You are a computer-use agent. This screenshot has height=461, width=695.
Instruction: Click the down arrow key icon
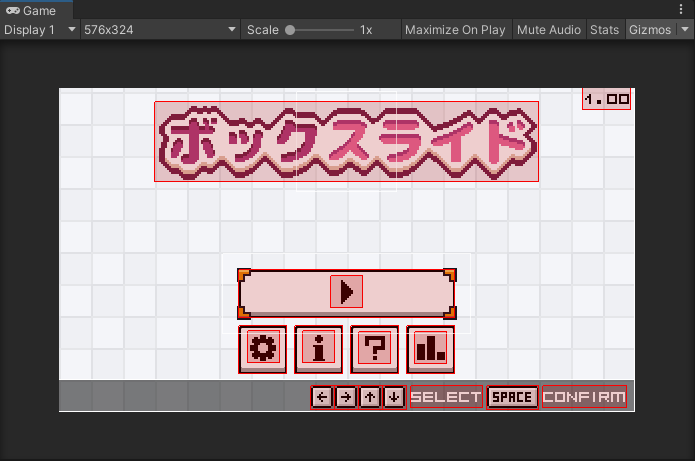point(394,397)
